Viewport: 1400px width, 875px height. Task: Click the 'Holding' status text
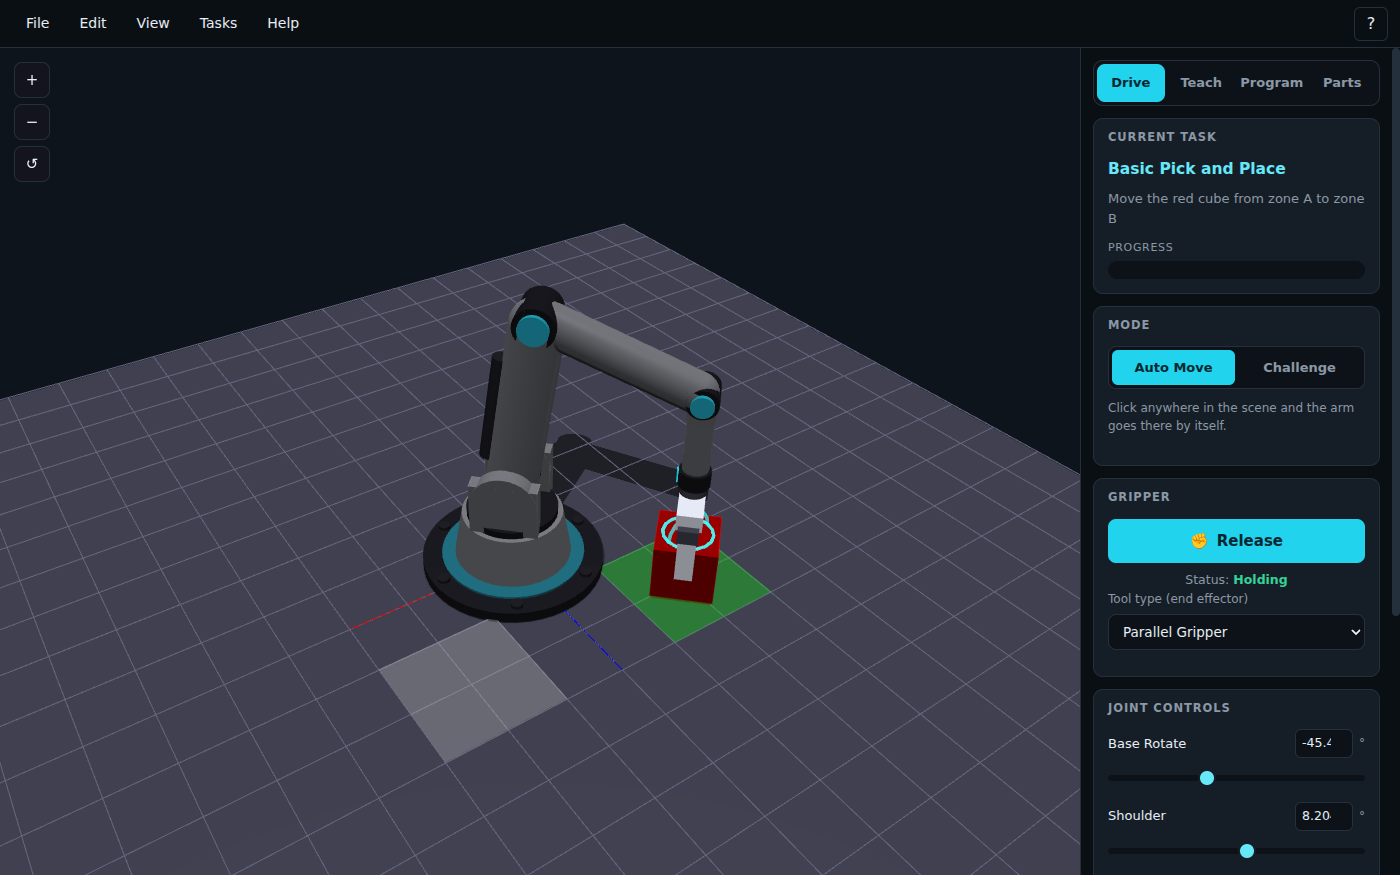click(1260, 580)
